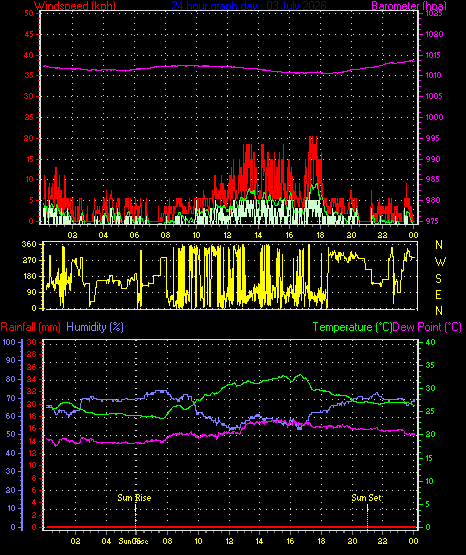Click the green '25' temperature axis value
Viewport: 466px width, 555px height.
point(430,412)
